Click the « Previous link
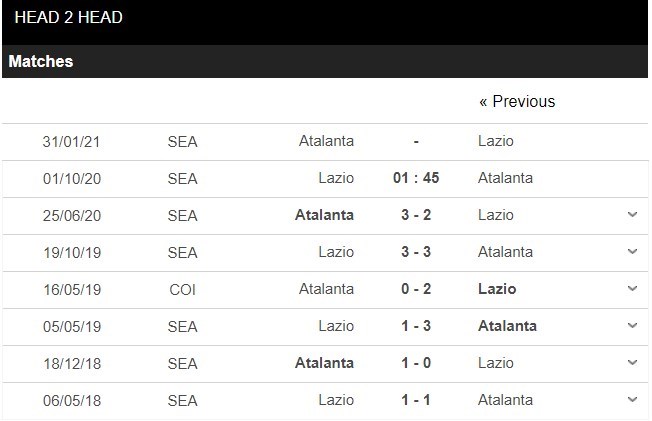The image size is (652, 421). tap(516, 102)
